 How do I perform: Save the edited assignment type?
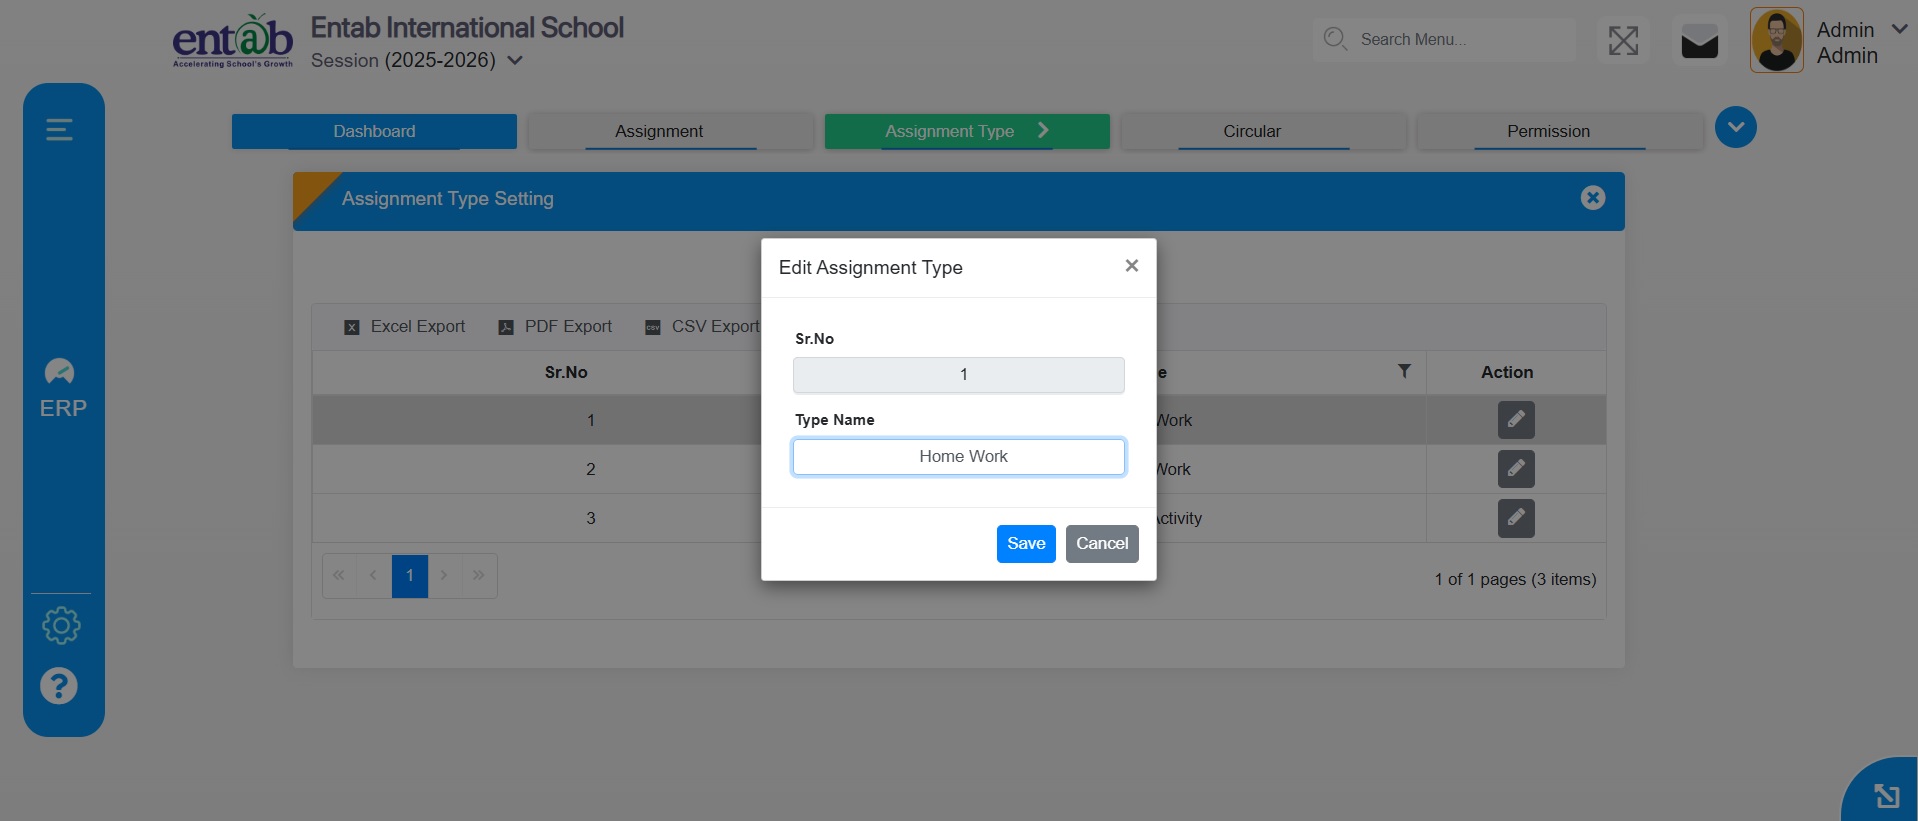pyautogui.click(x=1025, y=544)
